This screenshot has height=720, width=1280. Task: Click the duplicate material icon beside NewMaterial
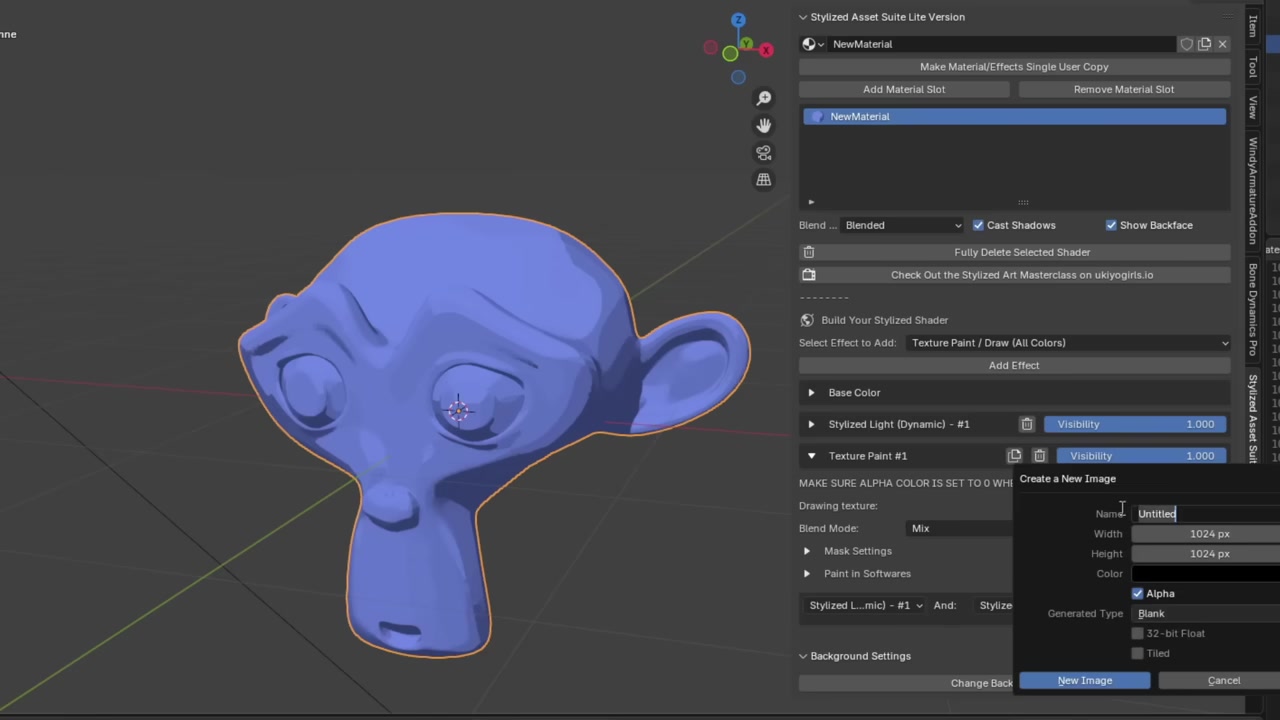[x=1204, y=44]
